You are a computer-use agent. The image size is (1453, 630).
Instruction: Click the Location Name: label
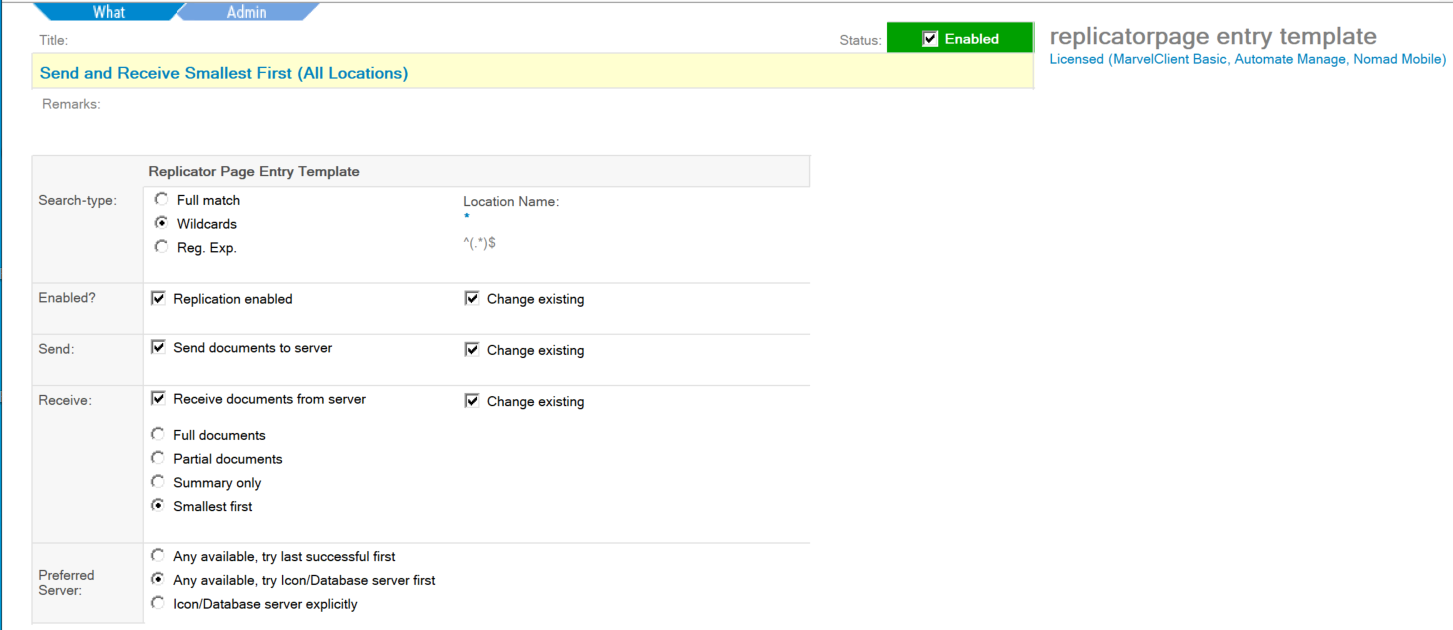coord(511,202)
